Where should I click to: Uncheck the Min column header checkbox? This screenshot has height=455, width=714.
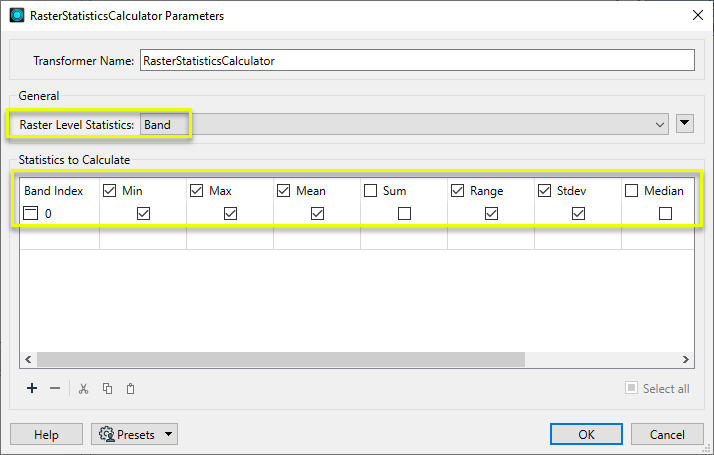[110, 191]
